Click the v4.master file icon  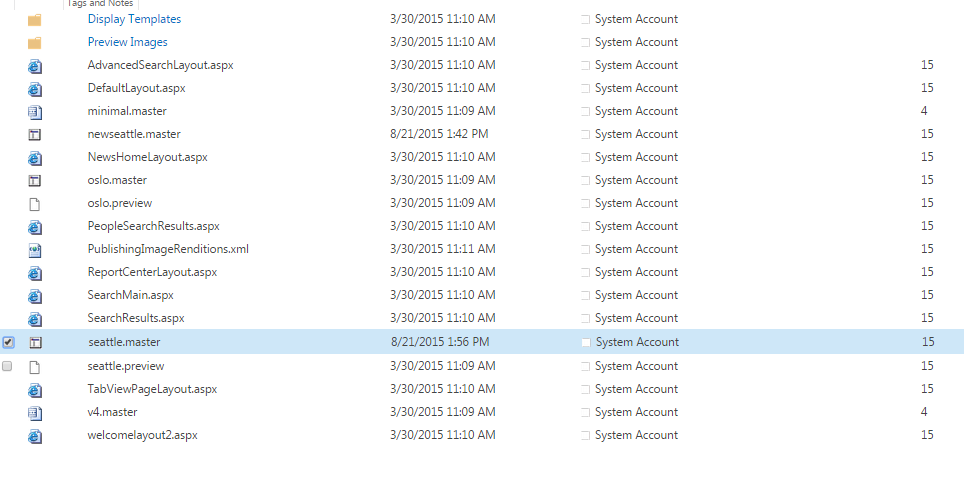(34, 413)
